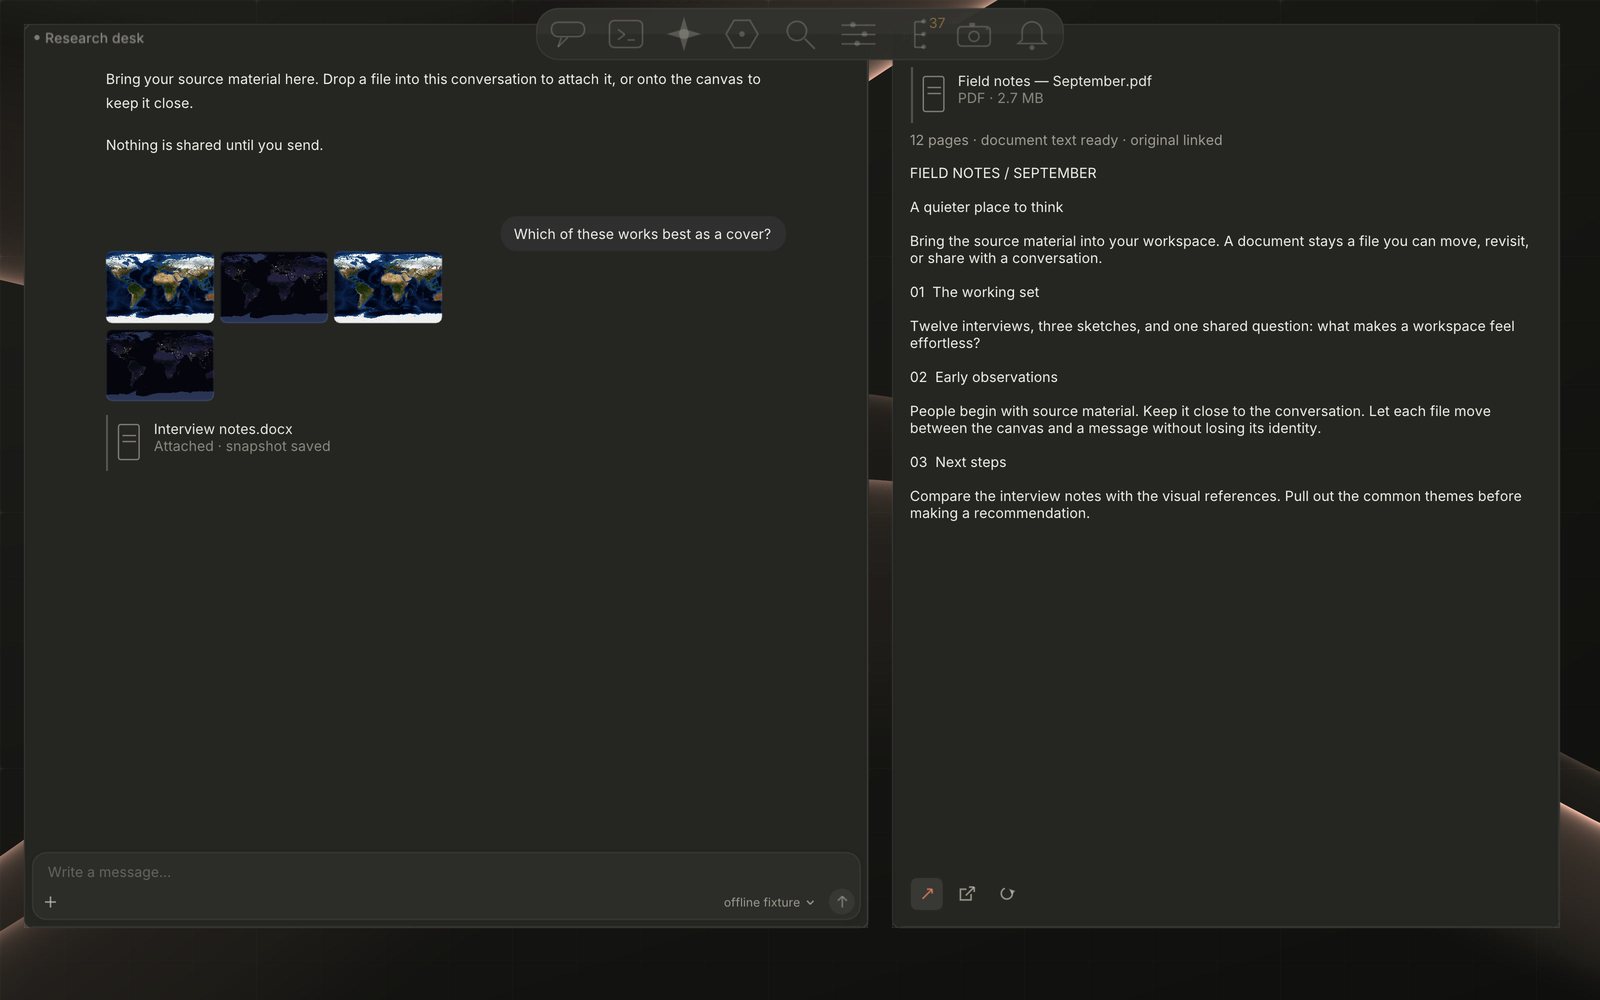Click the 'Attached · snapshot saved' status

point(242,446)
